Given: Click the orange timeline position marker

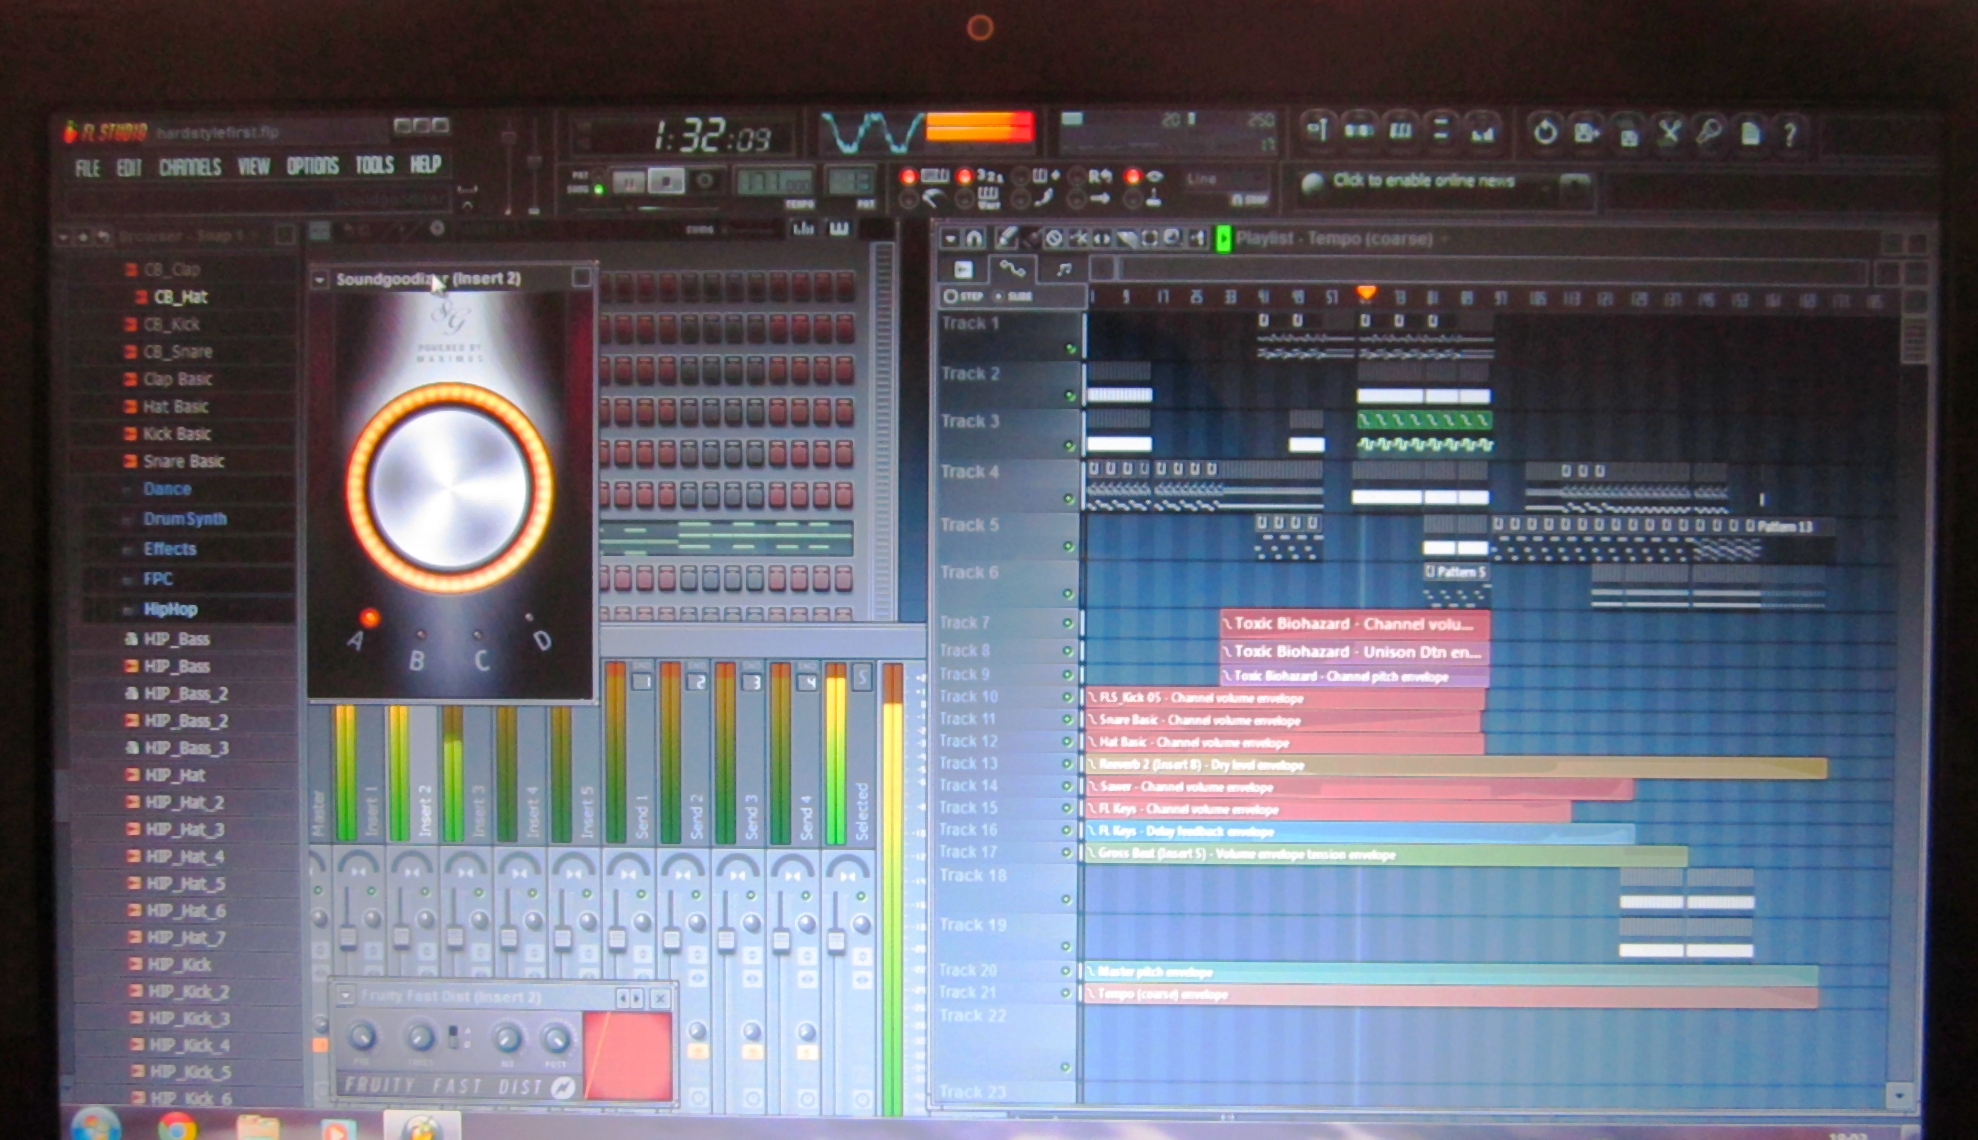Looking at the screenshot, I should (x=1366, y=292).
